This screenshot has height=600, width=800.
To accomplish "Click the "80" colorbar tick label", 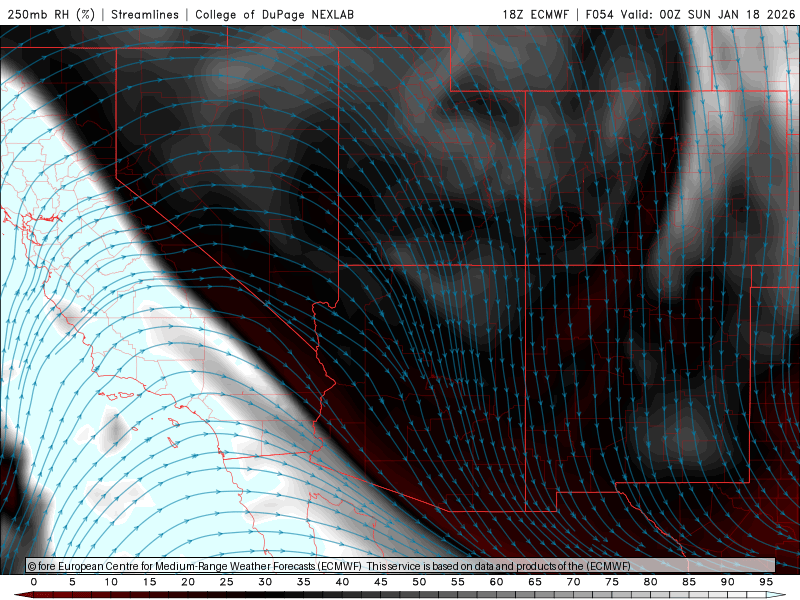I will 650,582.
